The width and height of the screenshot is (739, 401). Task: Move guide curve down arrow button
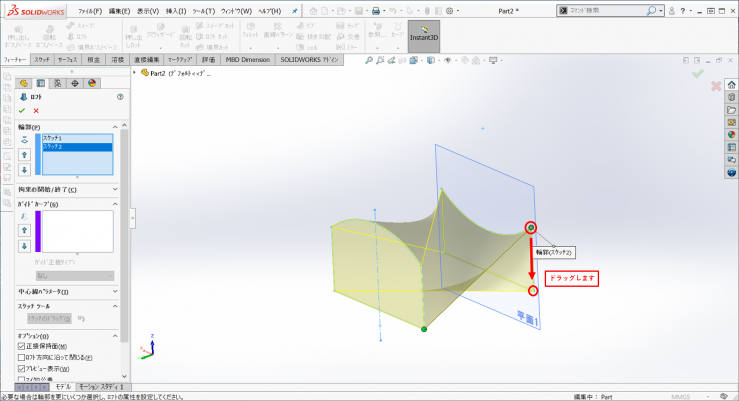25,245
